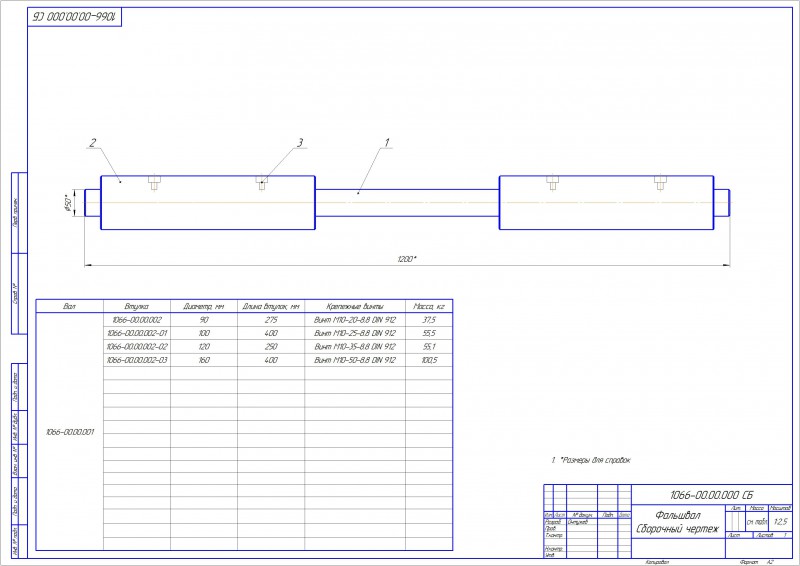Screen dimensions: 800x566
Task: Click the sleeve length value '275'
Action: pos(271,319)
